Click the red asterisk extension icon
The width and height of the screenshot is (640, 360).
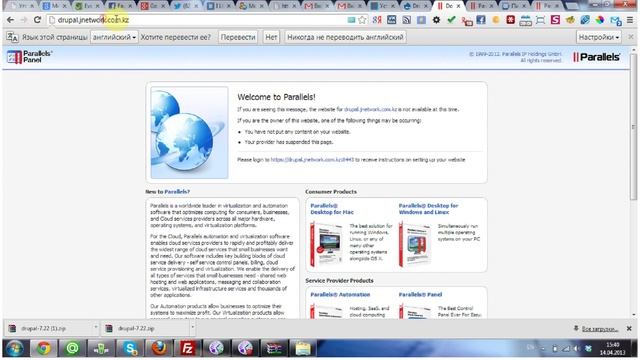(511, 20)
